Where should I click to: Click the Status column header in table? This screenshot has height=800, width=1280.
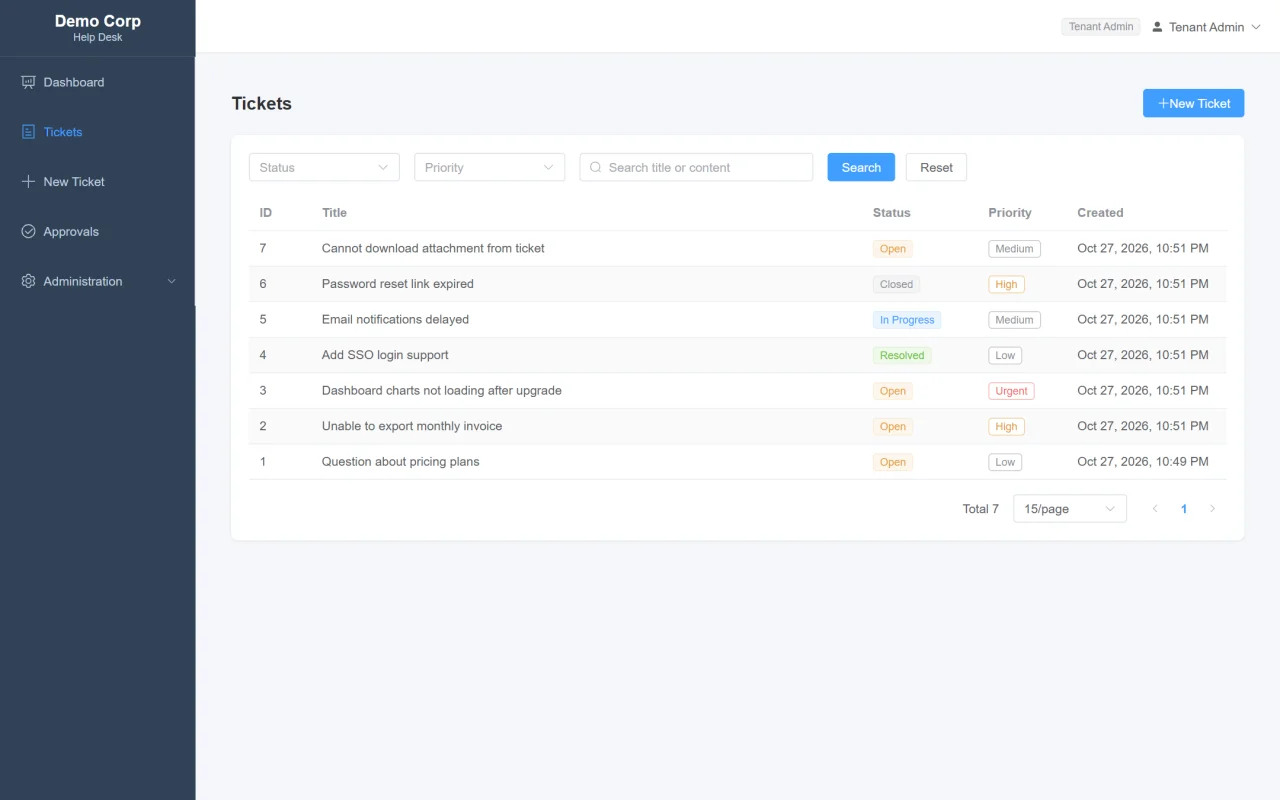point(892,213)
